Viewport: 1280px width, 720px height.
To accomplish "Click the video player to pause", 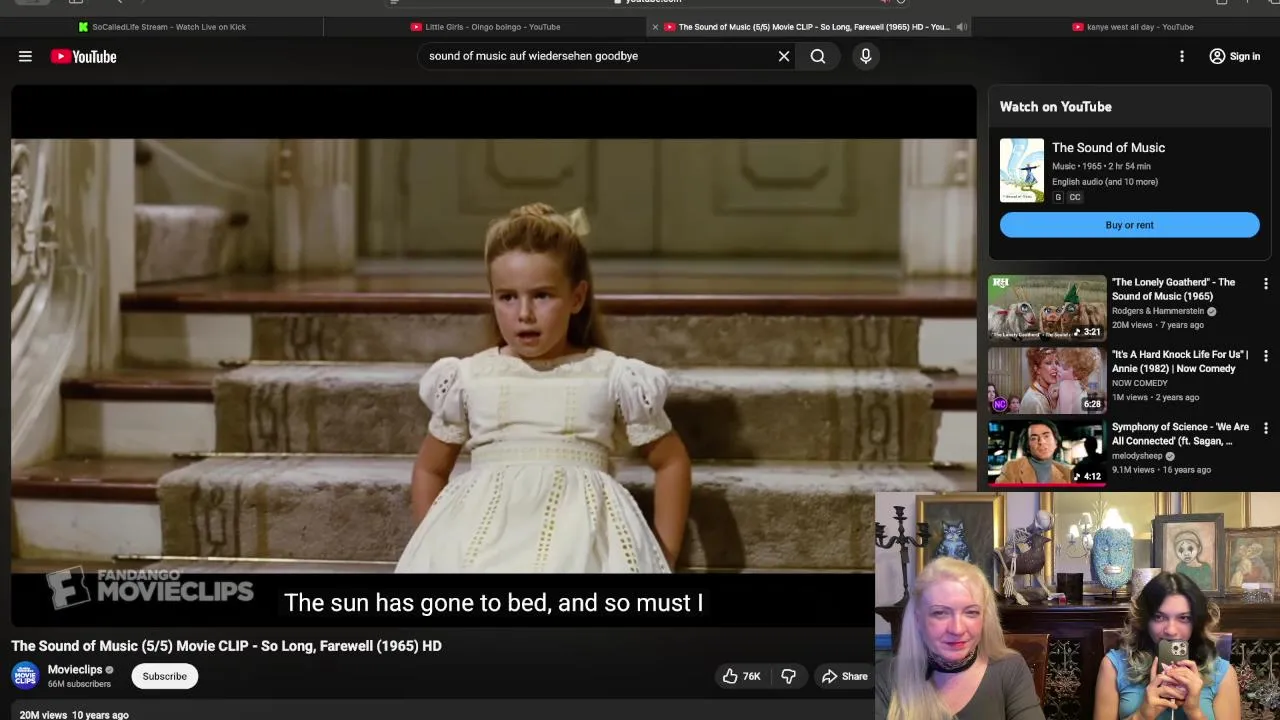I will pyautogui.click(x=493, y=355).
